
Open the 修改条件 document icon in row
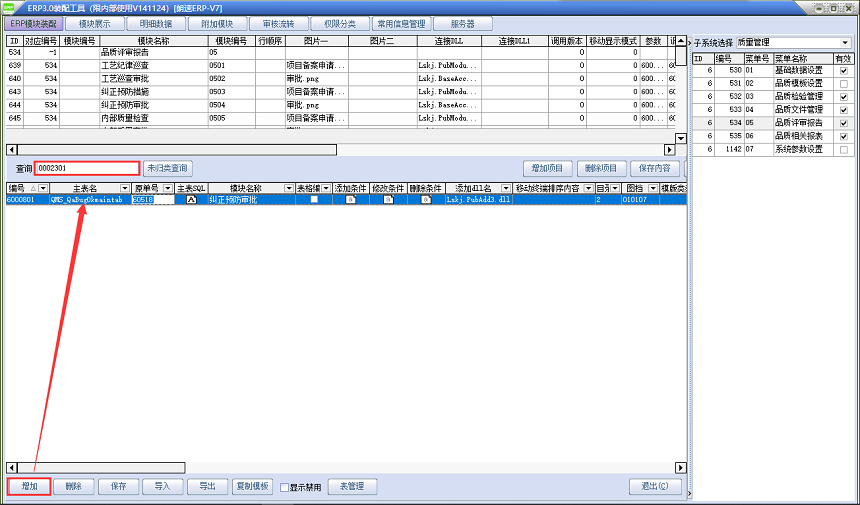click(388, 200)
